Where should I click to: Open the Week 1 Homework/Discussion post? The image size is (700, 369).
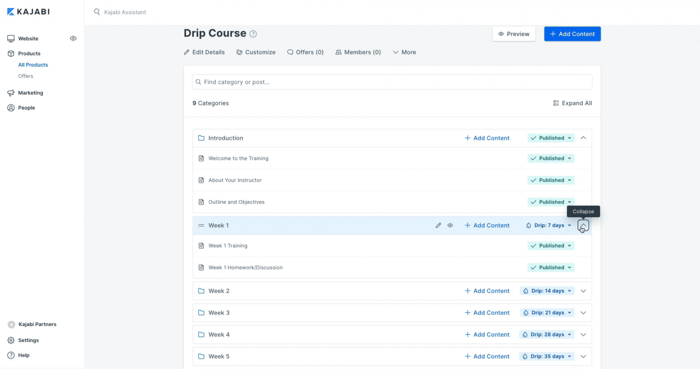246,268
